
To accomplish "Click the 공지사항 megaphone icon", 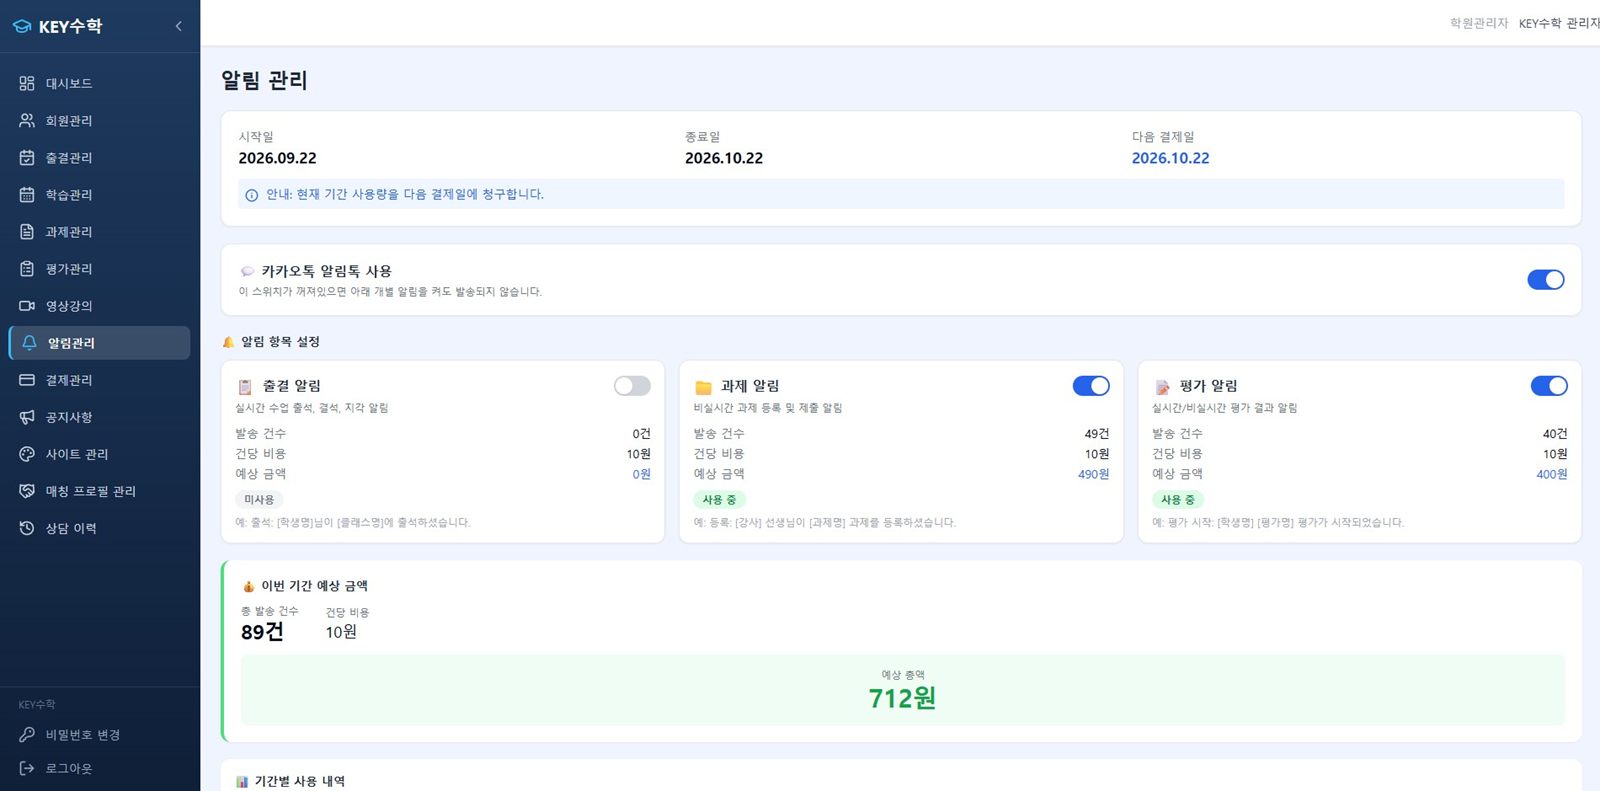I will 27,416.
